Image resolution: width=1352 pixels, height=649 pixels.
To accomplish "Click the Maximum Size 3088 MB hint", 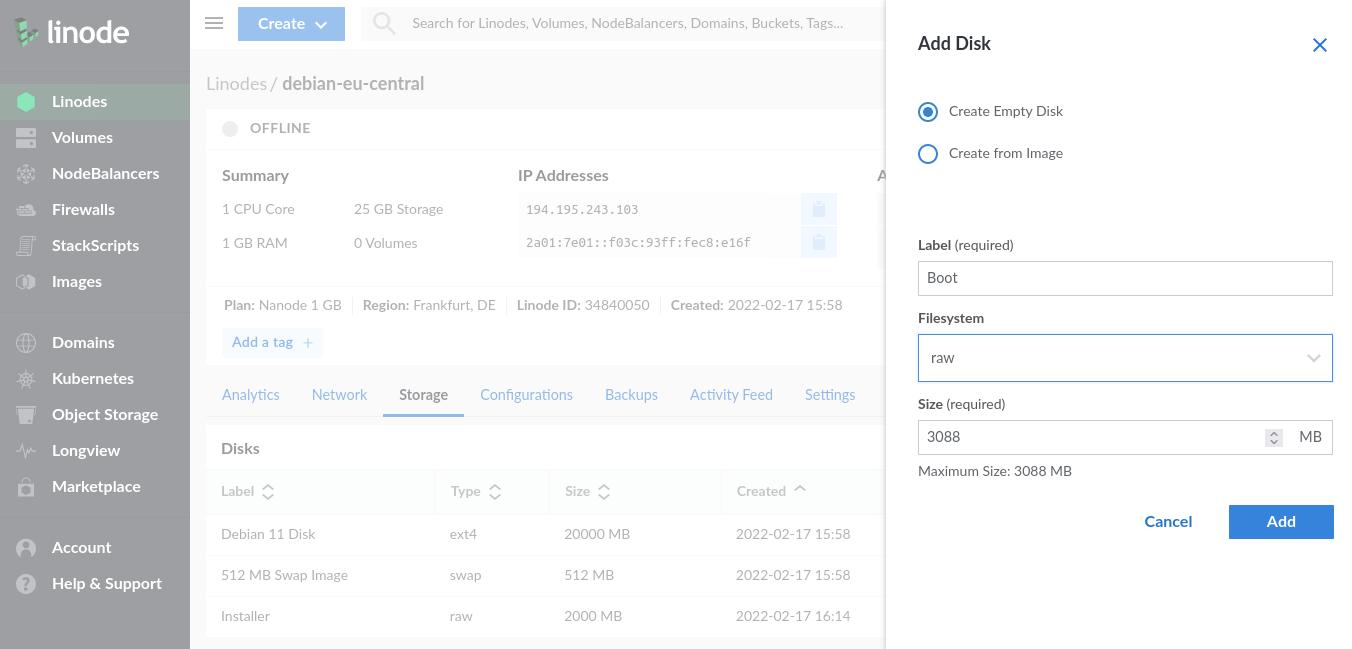I will [x=995, y=472].
